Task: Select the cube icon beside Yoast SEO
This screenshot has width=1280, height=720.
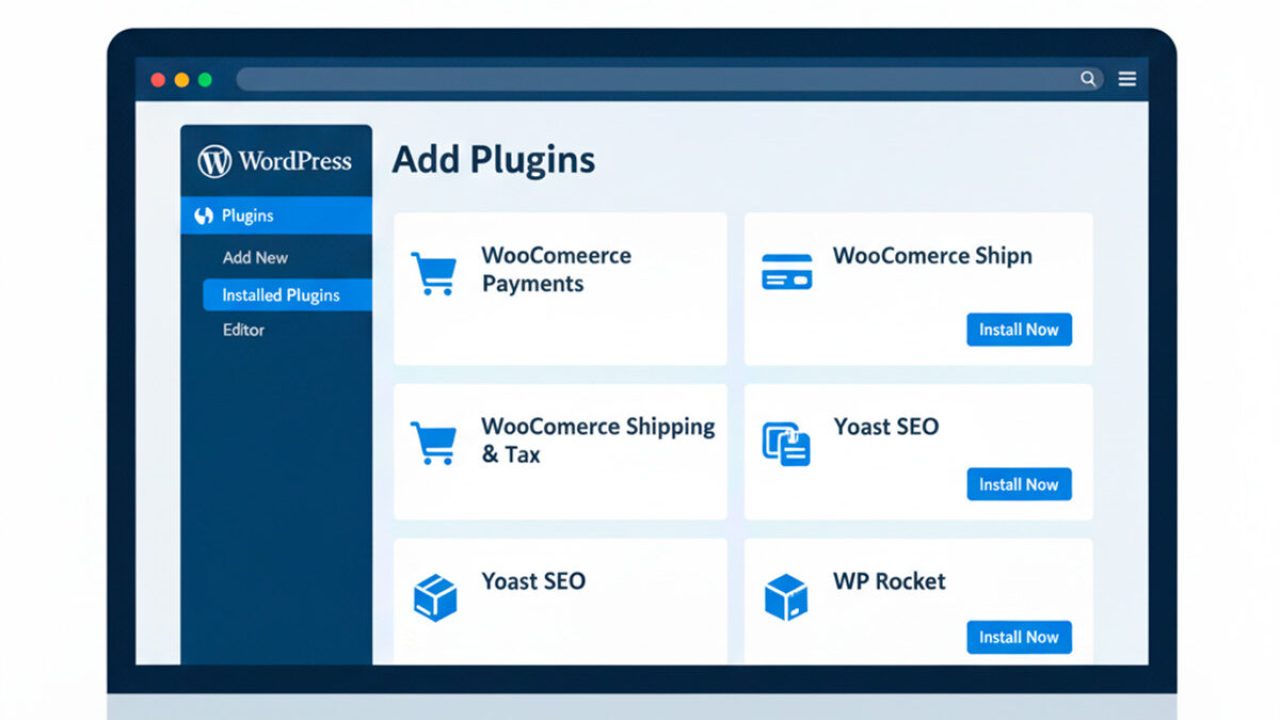Action: (x=434, y=595)
